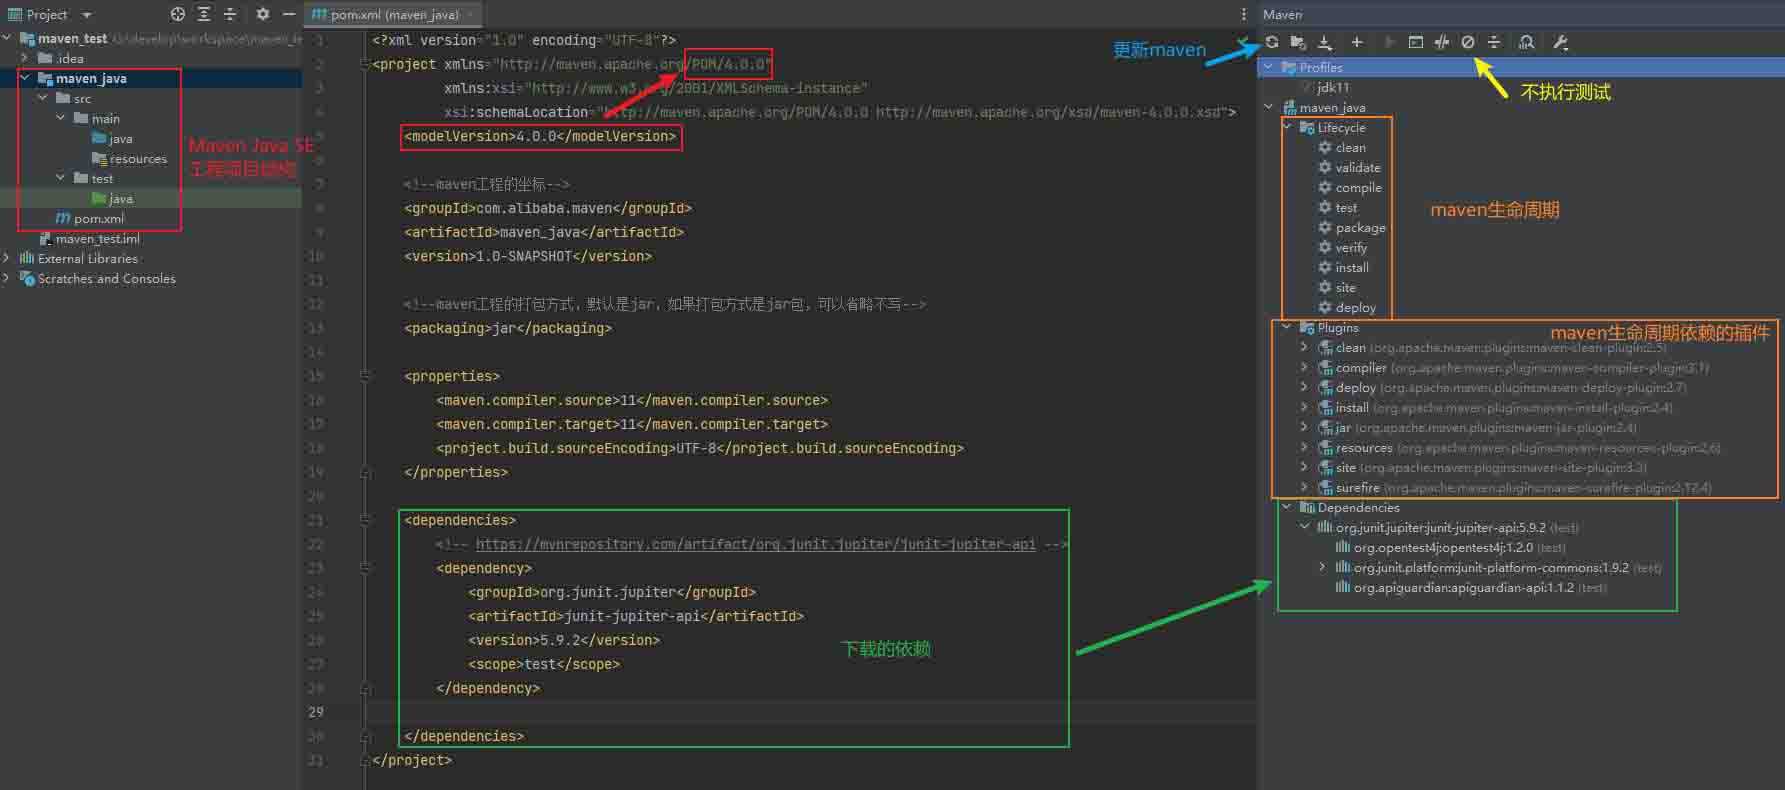
Task: Select java folder under main
Action: point(112,138)
